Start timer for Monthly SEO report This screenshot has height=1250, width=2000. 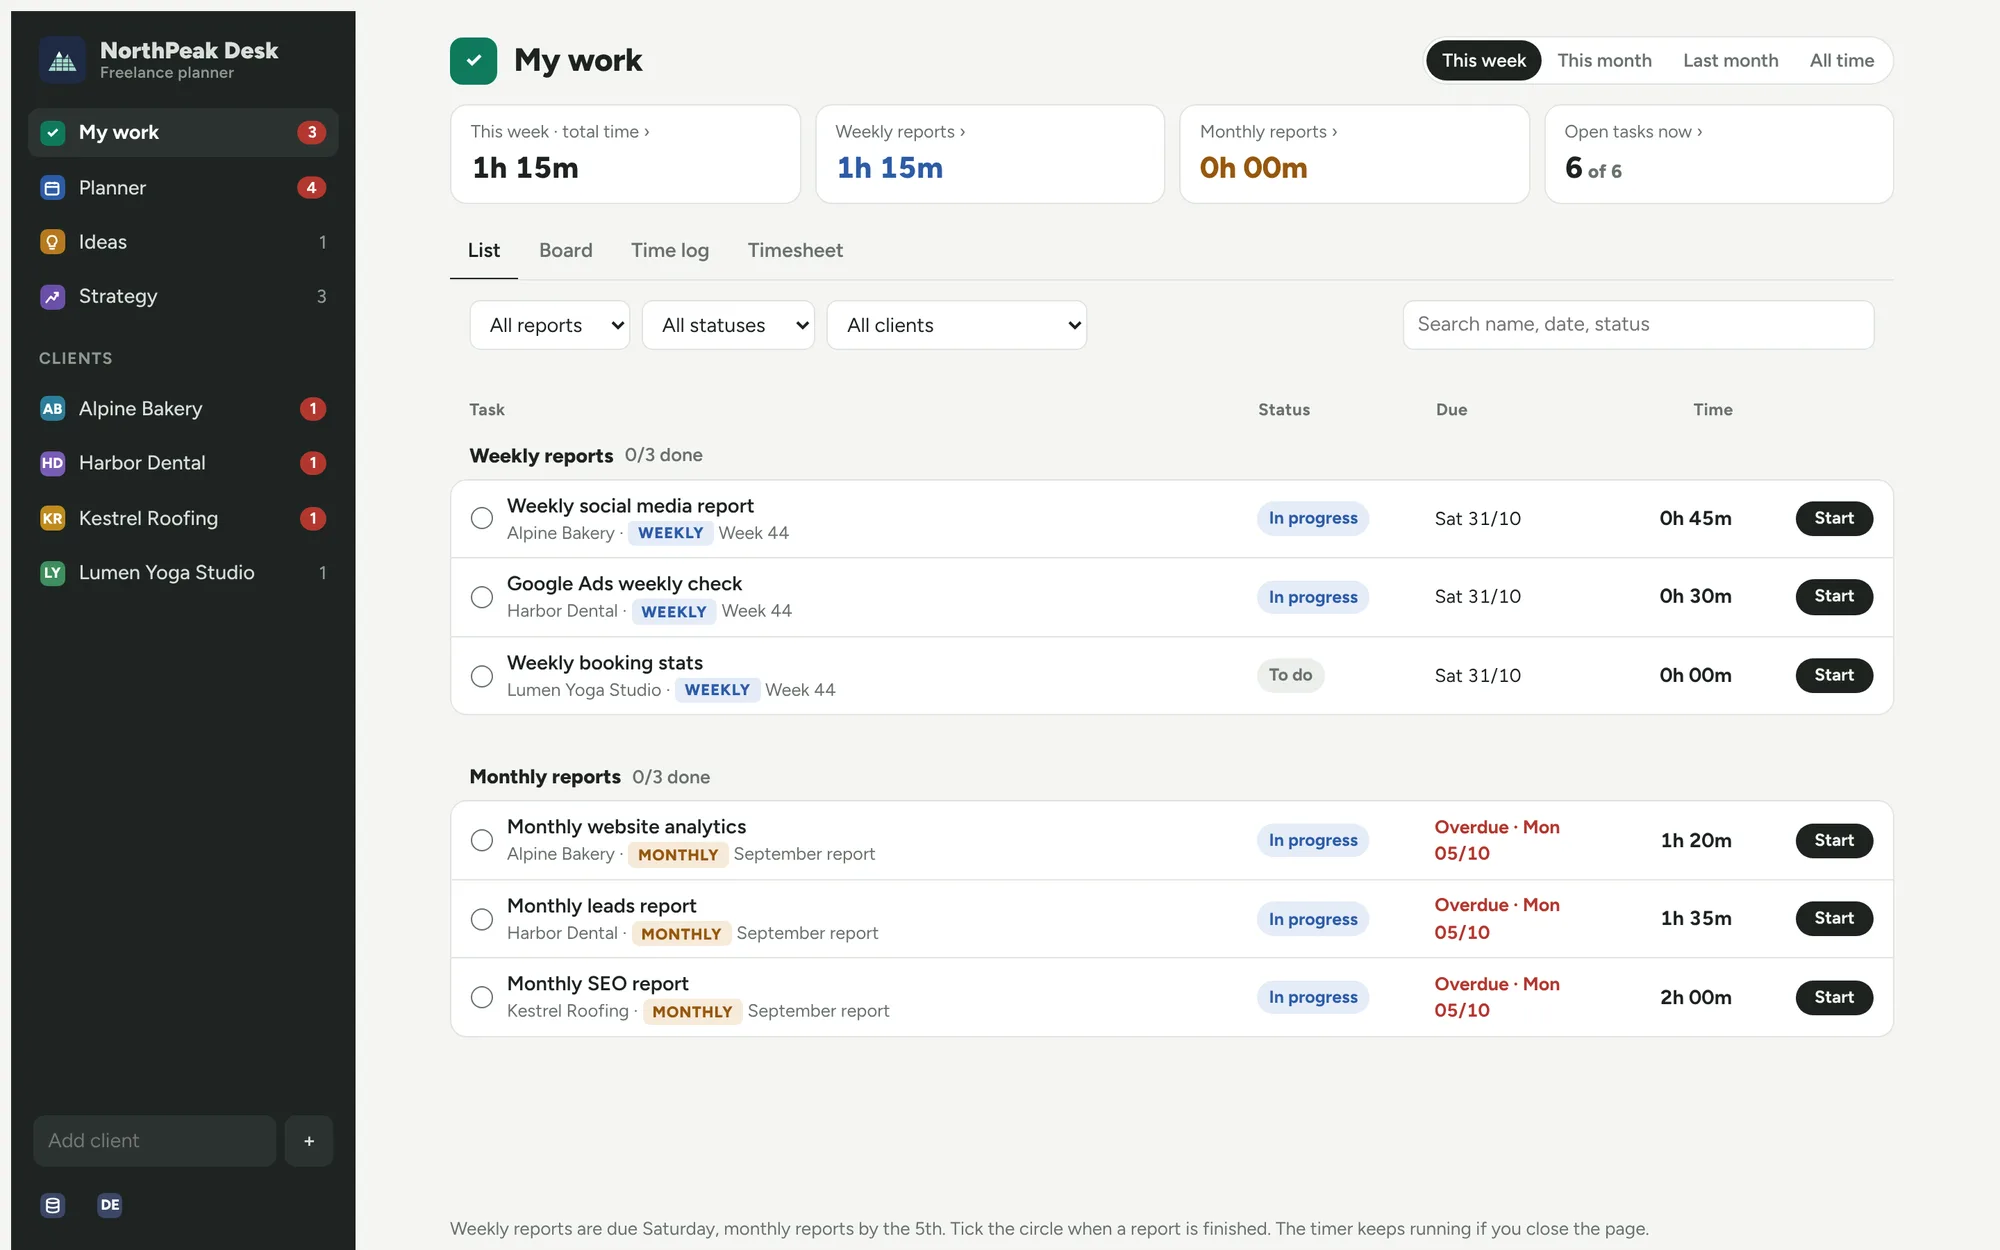point(1834,997)
